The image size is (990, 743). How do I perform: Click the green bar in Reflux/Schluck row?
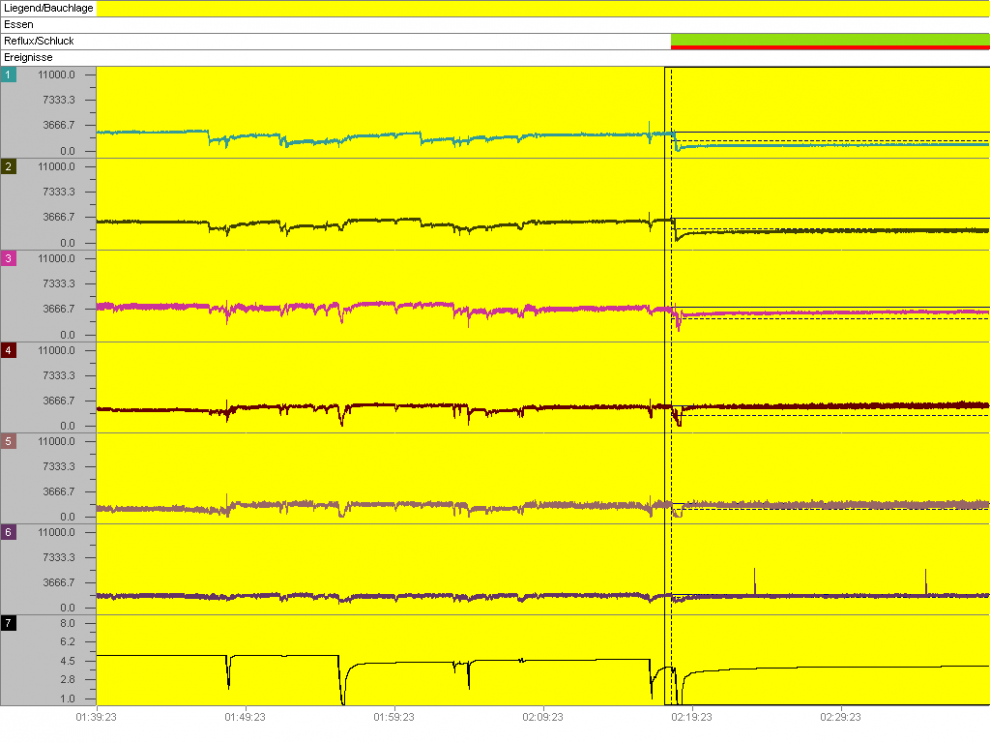point(829,38)
